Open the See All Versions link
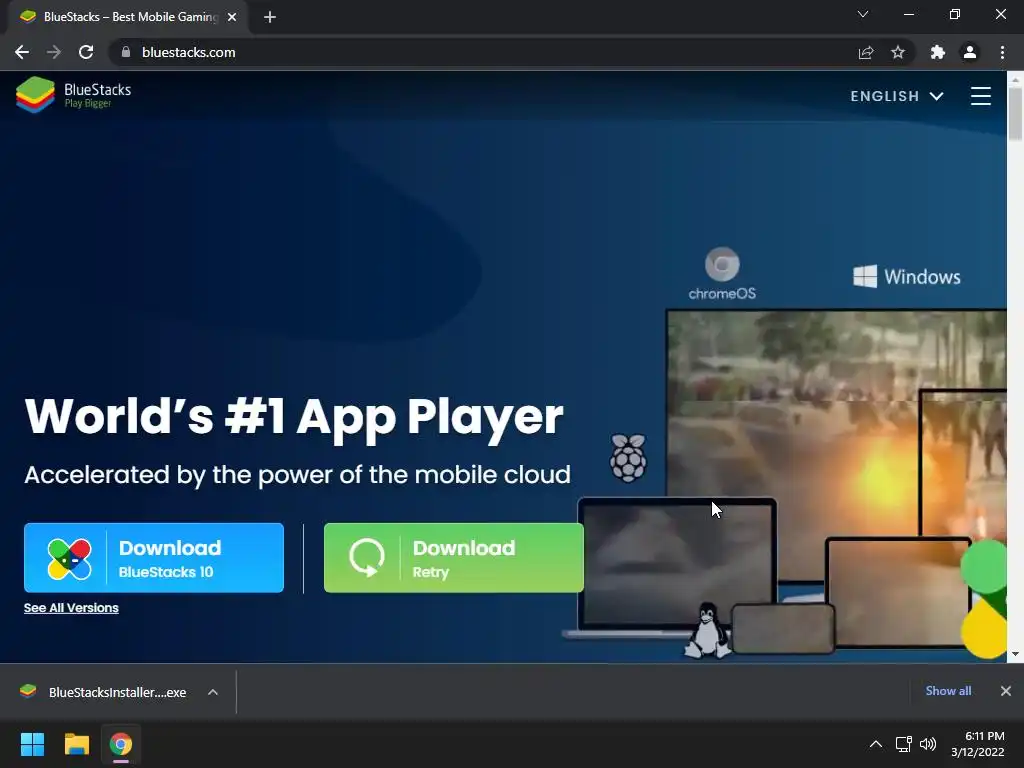 [x=71, y=608]
